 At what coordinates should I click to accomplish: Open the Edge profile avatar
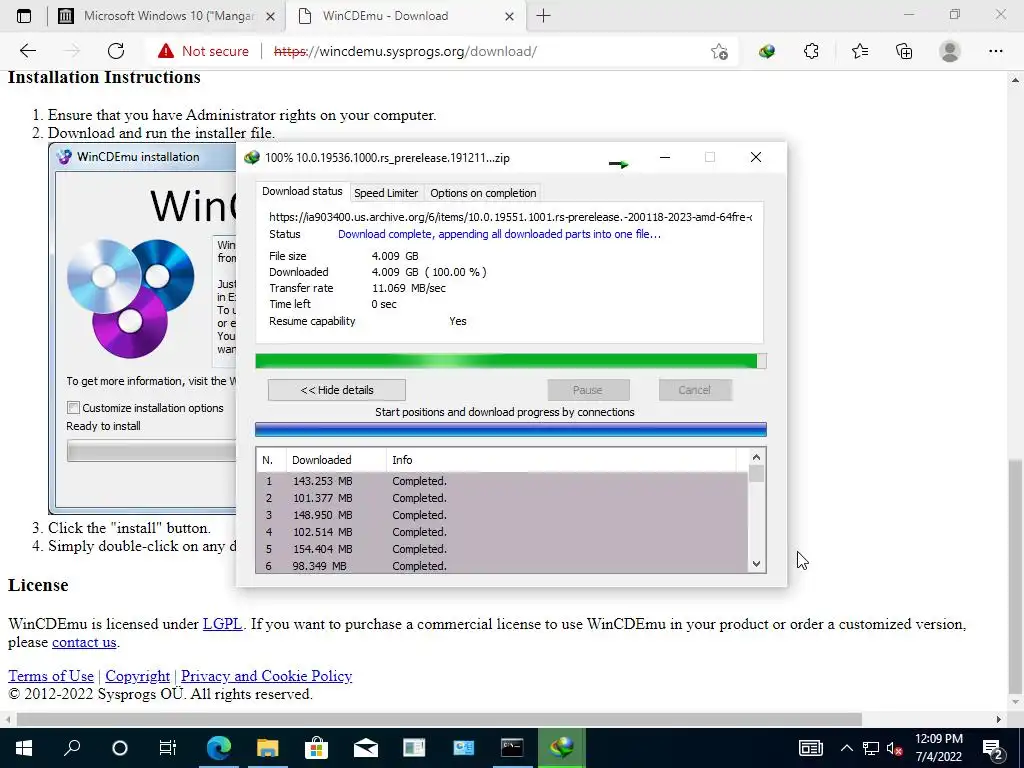950,51
